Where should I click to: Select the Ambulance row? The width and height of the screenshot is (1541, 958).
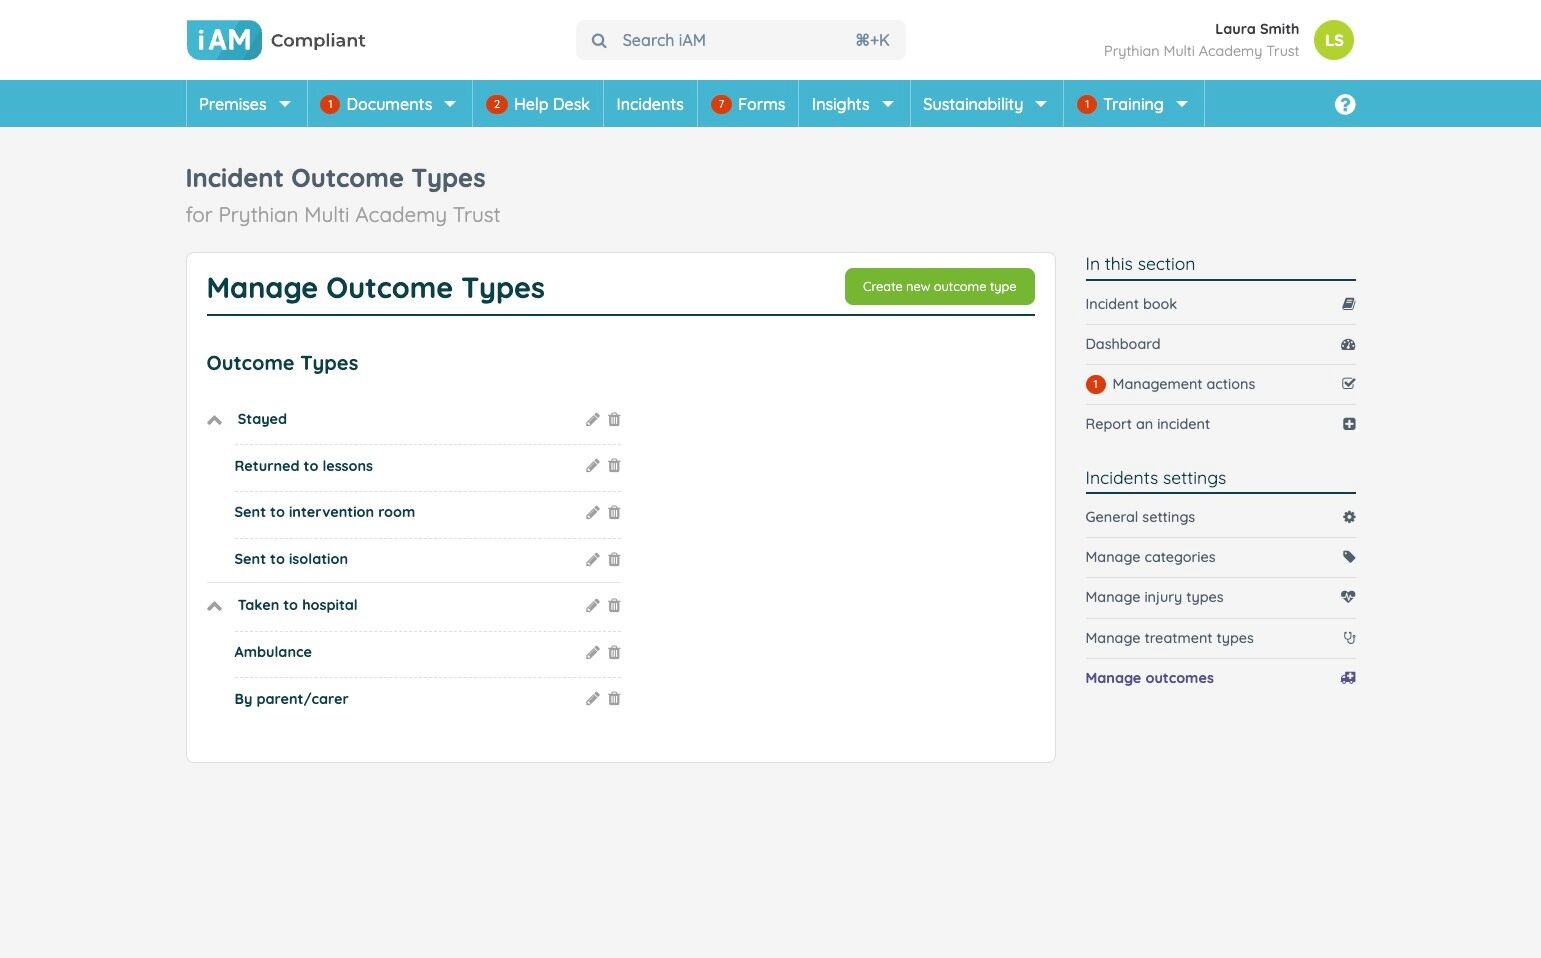427,653
